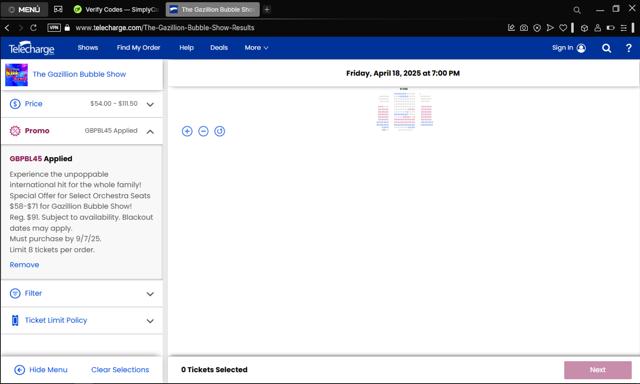The height and width of the screenshot is (384, 640).
Task: Click the Filter funnel icon
Action: (x=15, y=293)
